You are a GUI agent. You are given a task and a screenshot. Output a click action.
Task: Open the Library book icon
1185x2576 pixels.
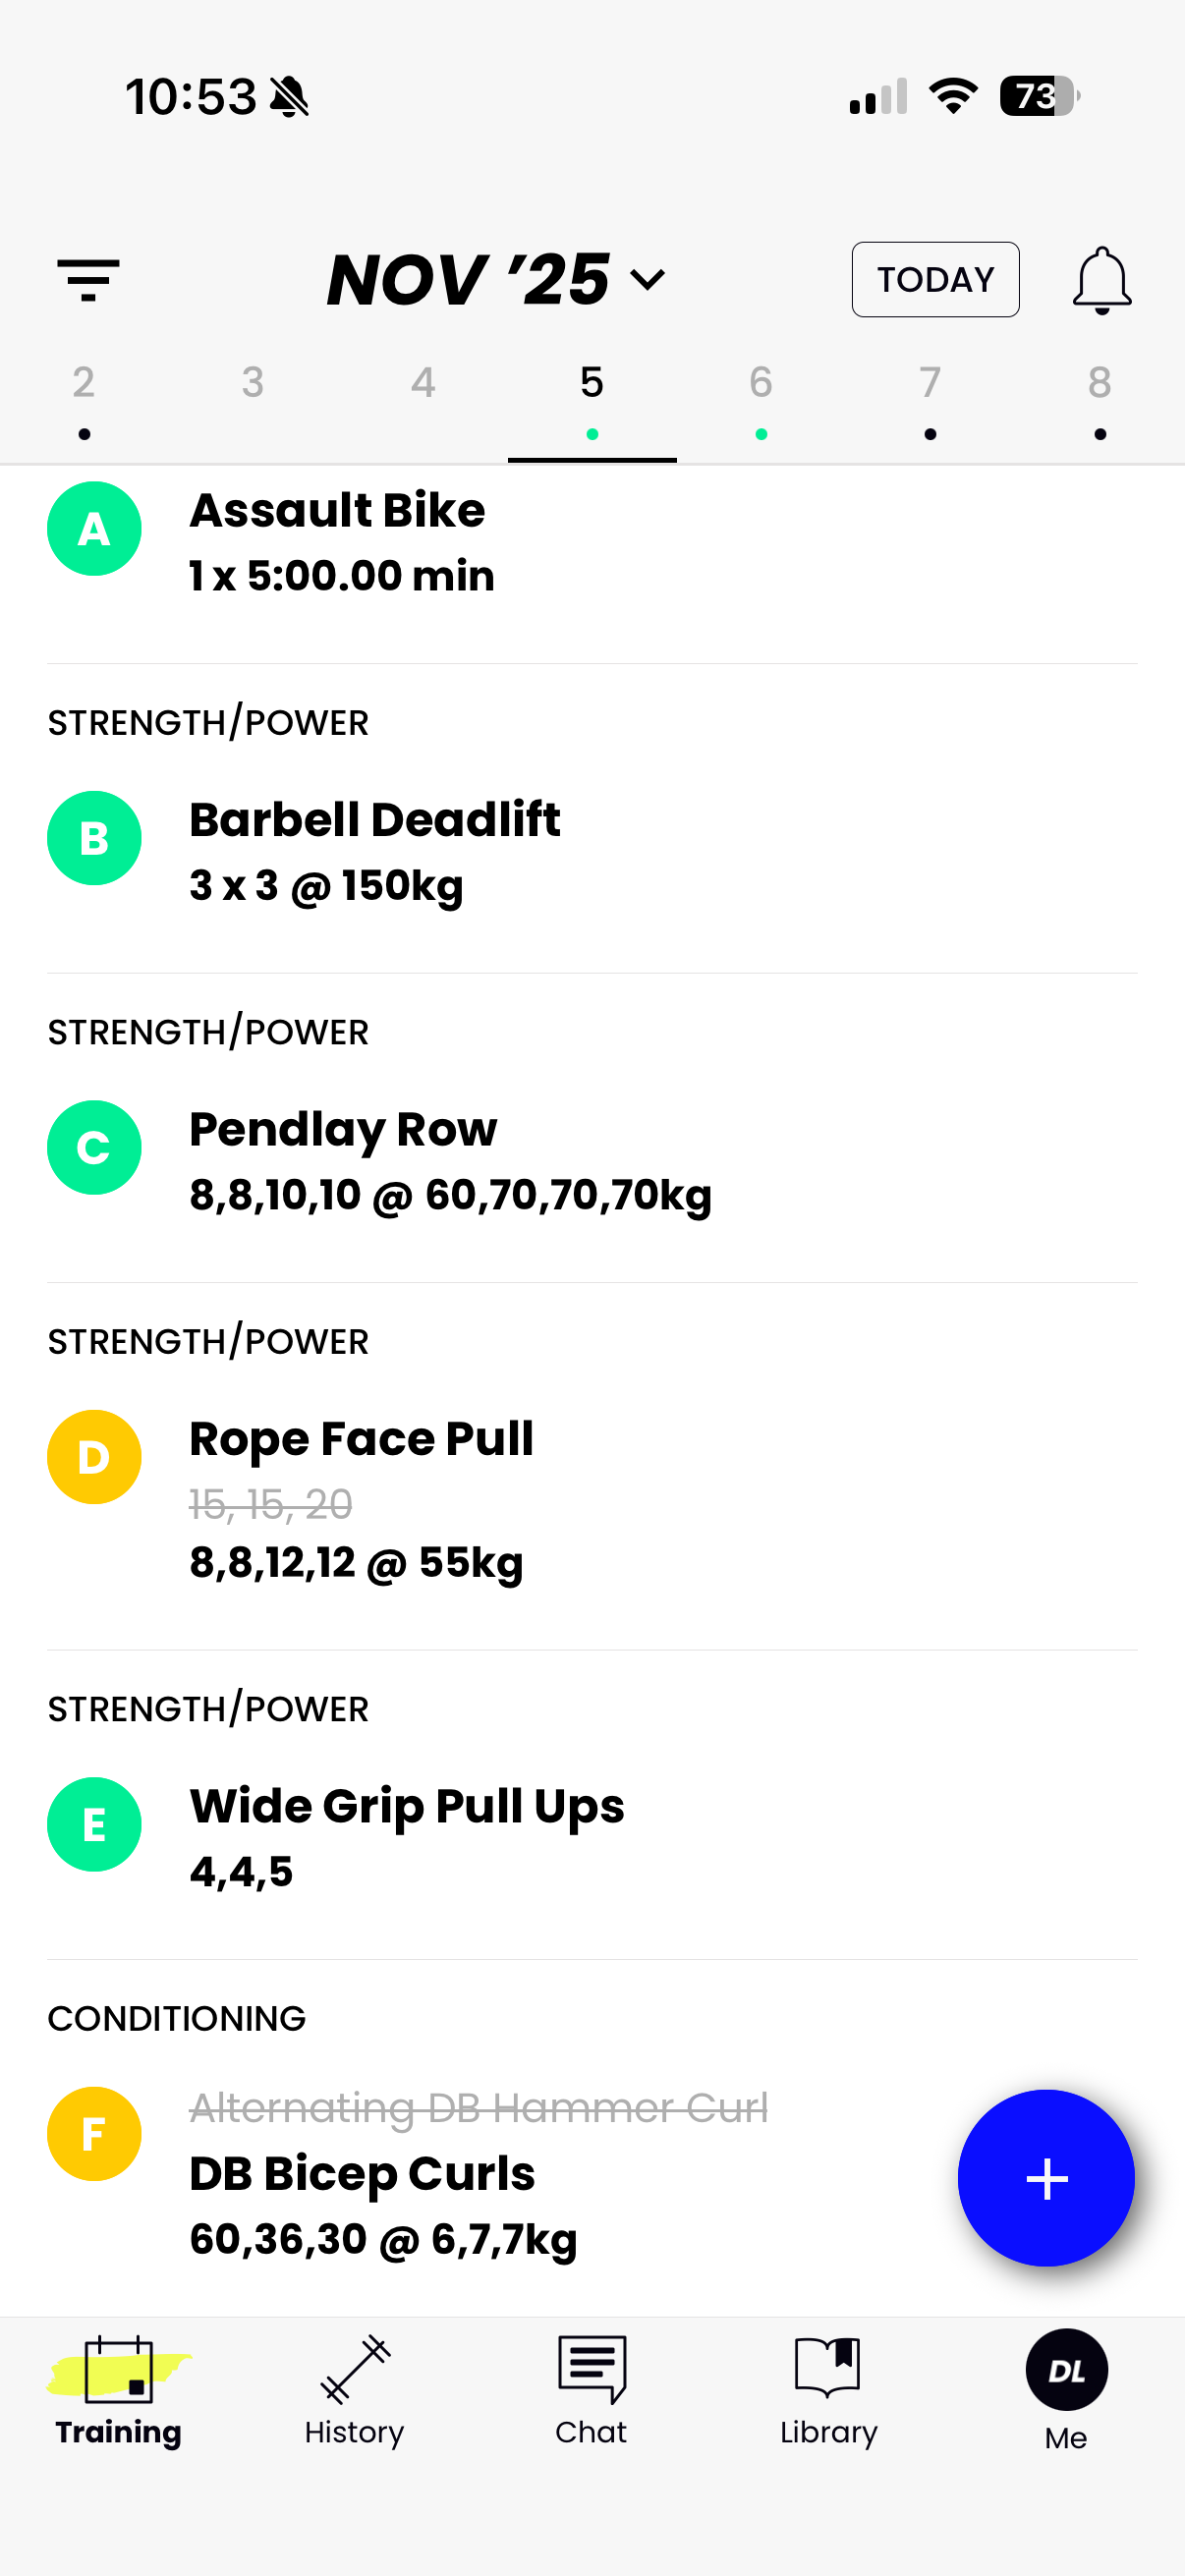tap(828, 2367)
